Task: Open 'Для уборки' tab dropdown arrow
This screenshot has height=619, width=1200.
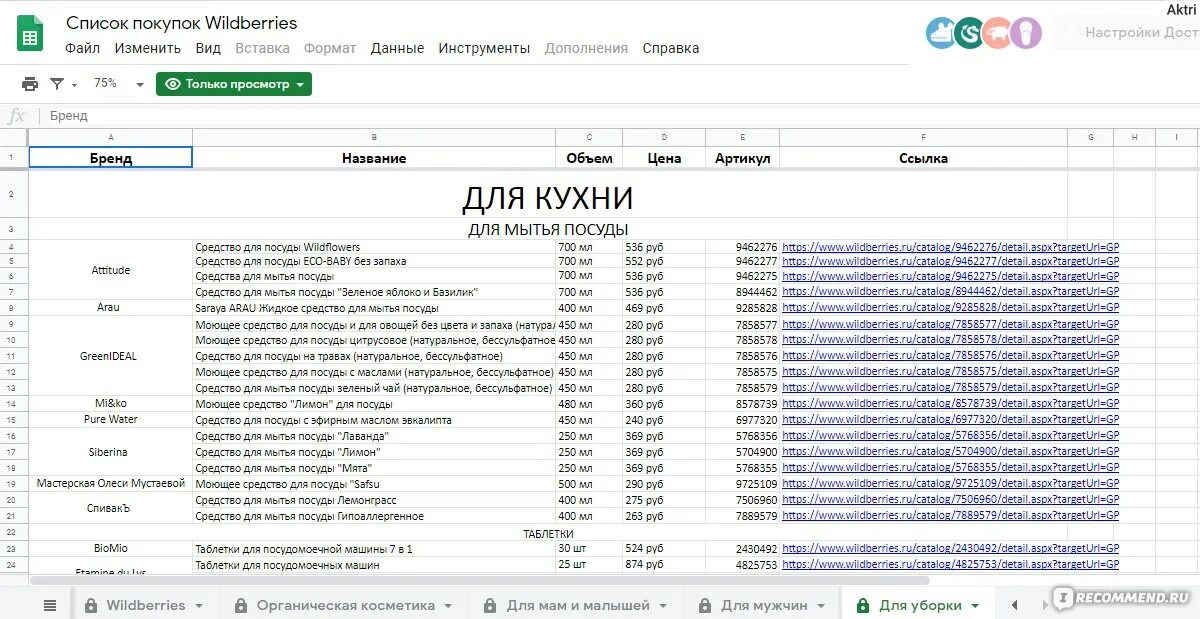Action: [976, 606]
